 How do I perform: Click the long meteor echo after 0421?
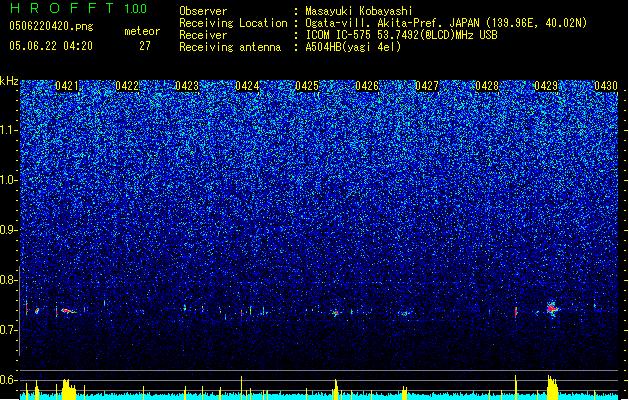[68, 311]
